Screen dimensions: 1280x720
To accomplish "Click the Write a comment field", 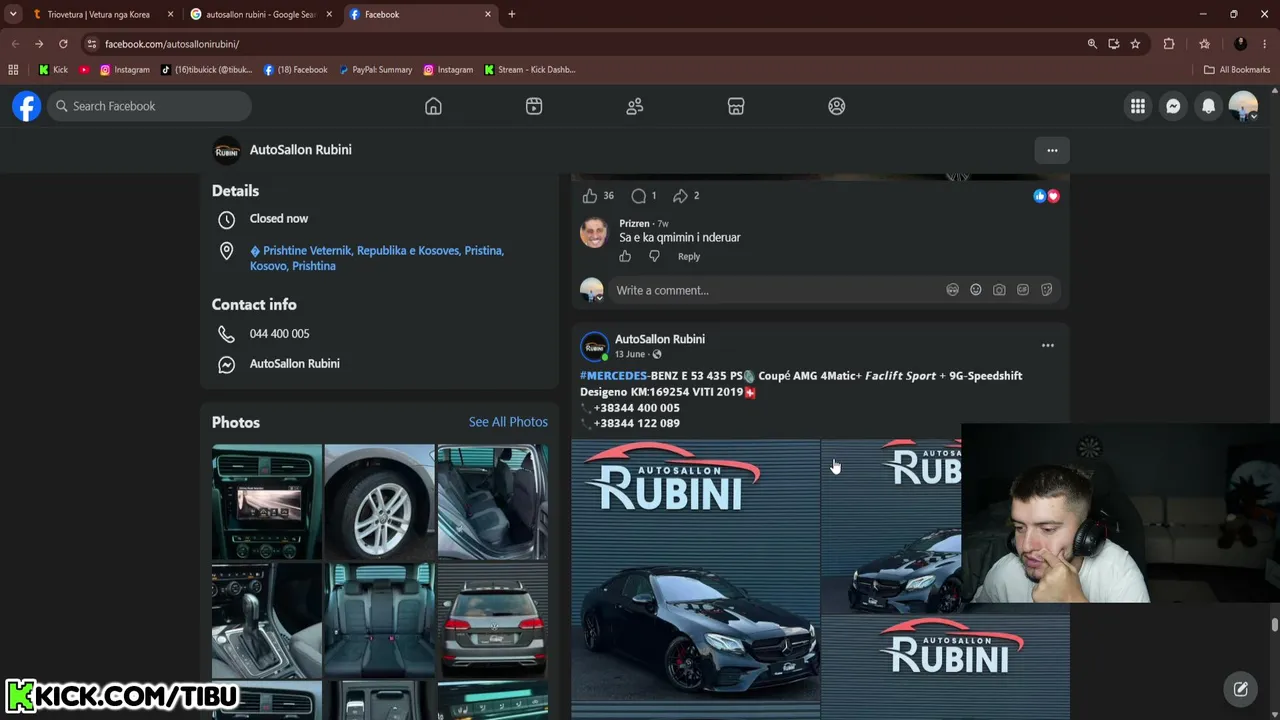I will 776,290.
